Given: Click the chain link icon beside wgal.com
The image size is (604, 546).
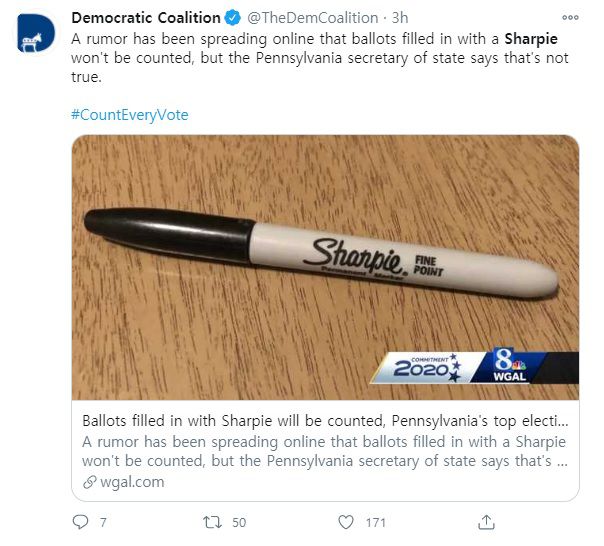Looking at the screenshot, I should click(88, 482).
